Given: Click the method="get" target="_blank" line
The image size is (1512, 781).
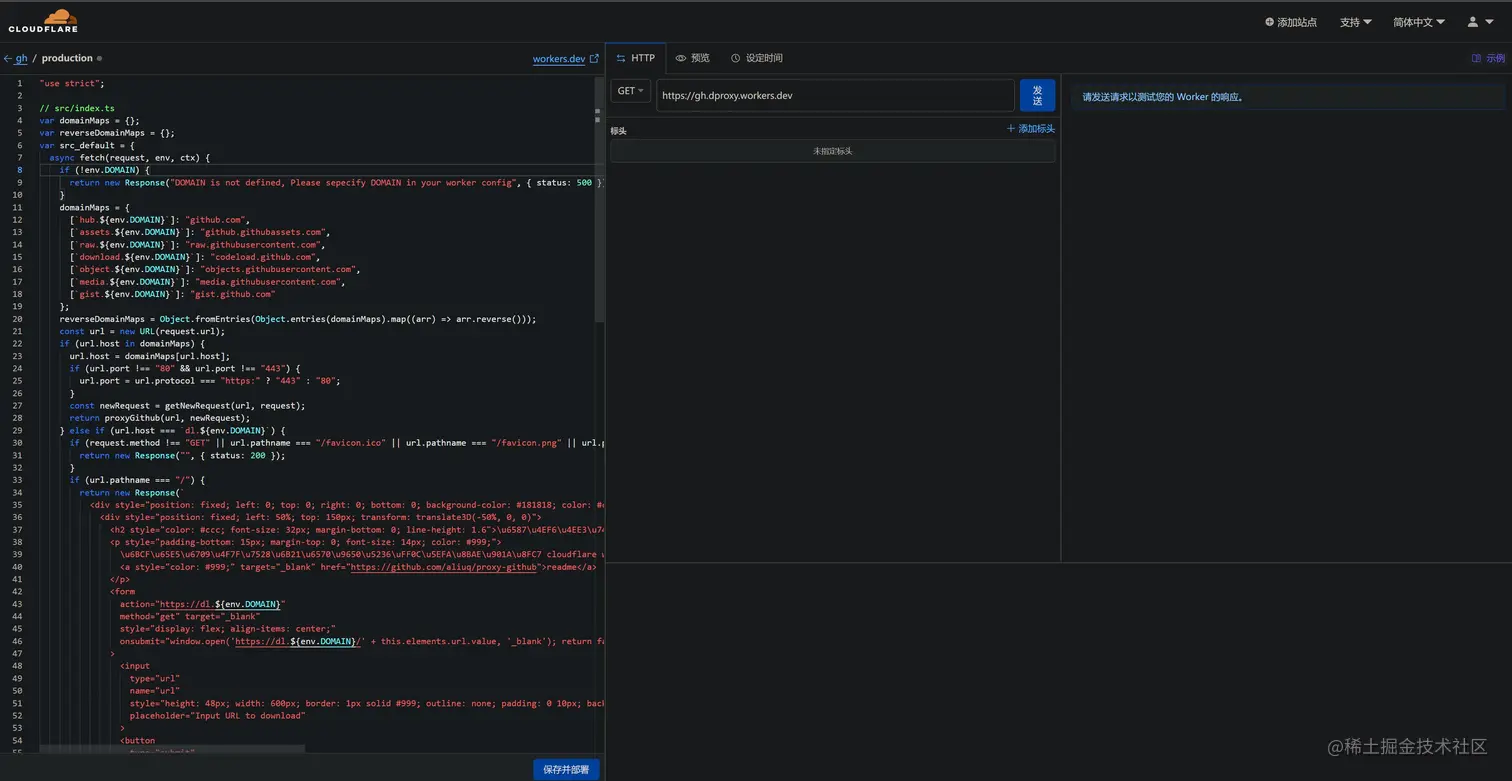Looking at the screenshot, I should (x=190, y=616).
